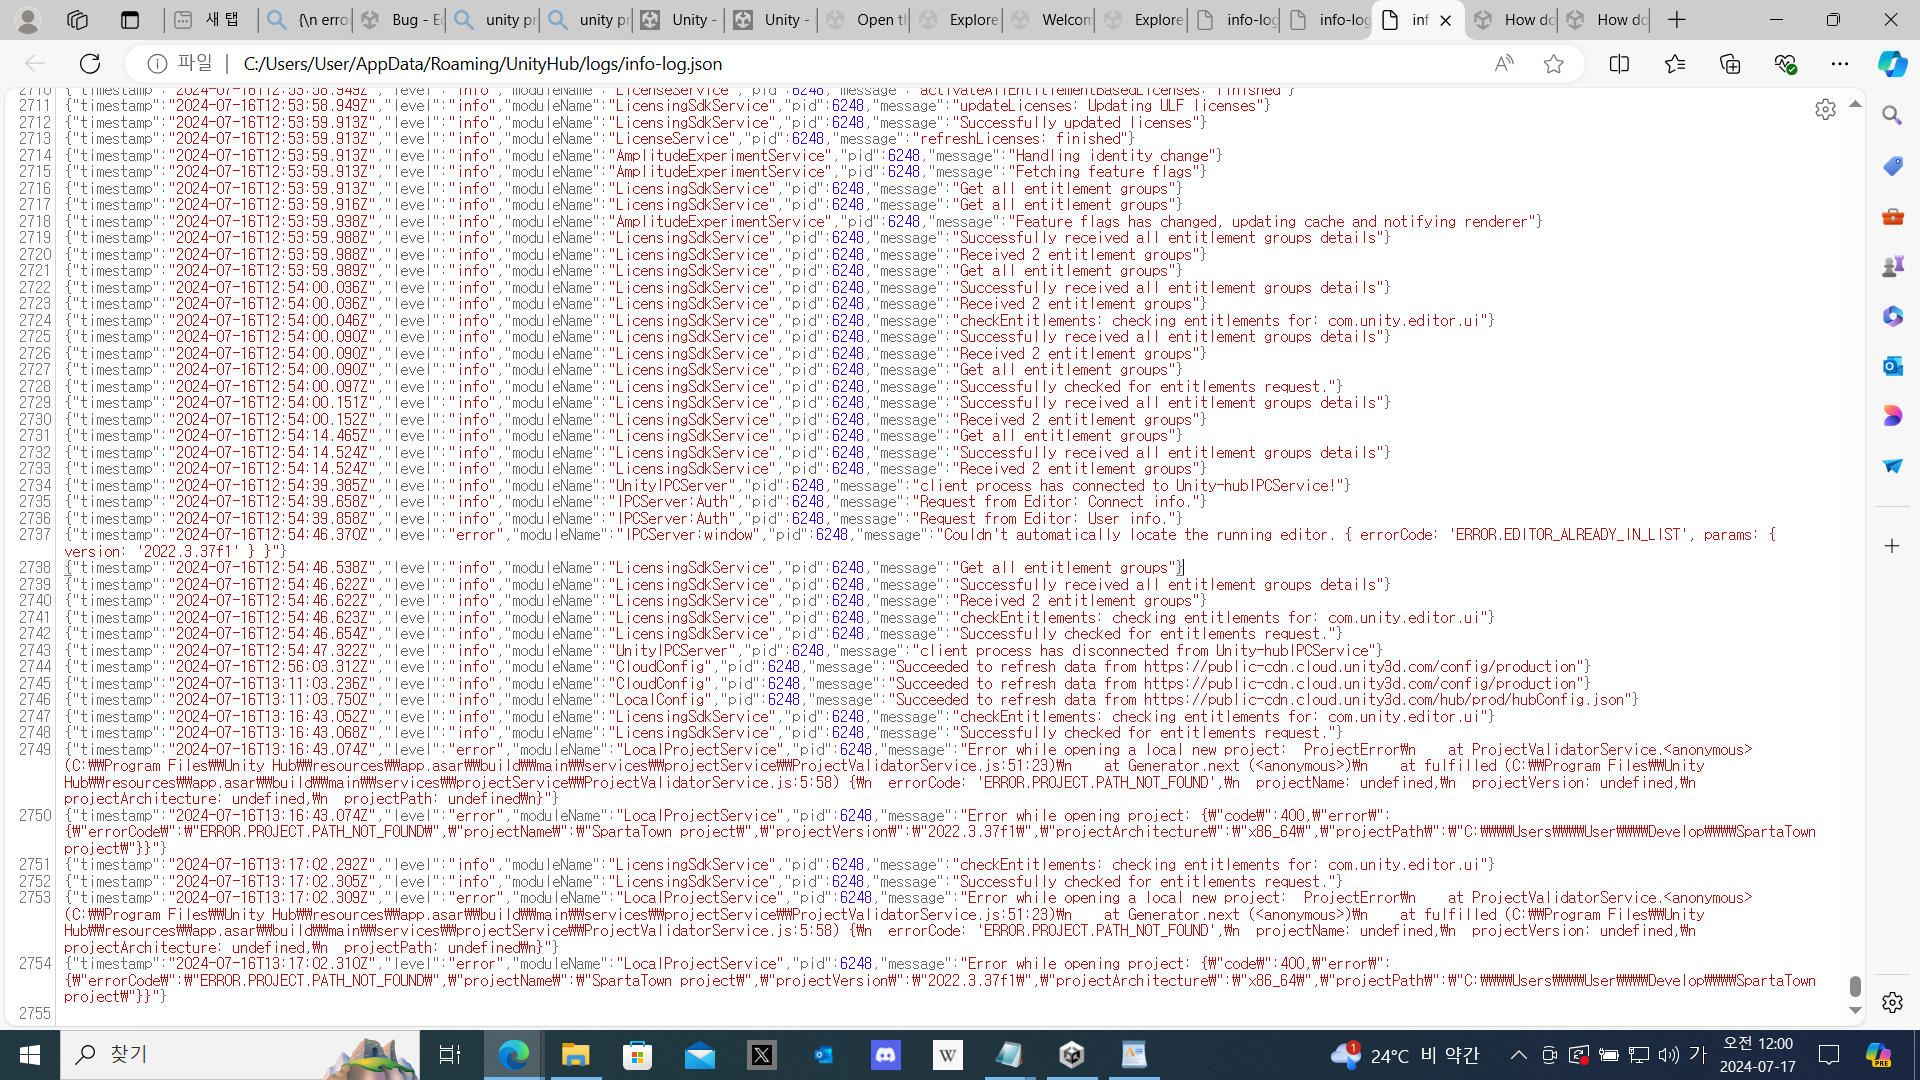Refresh the info-log.json page
This screenshot has height=1080, width=1920.
90,63
